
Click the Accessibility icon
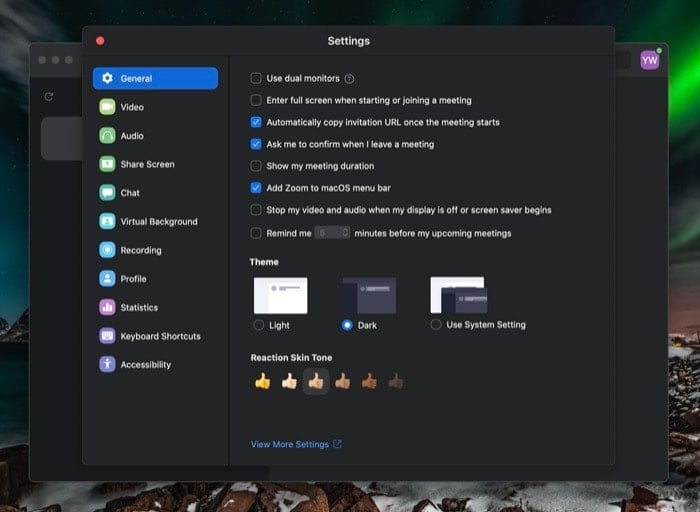coord(107,364)
